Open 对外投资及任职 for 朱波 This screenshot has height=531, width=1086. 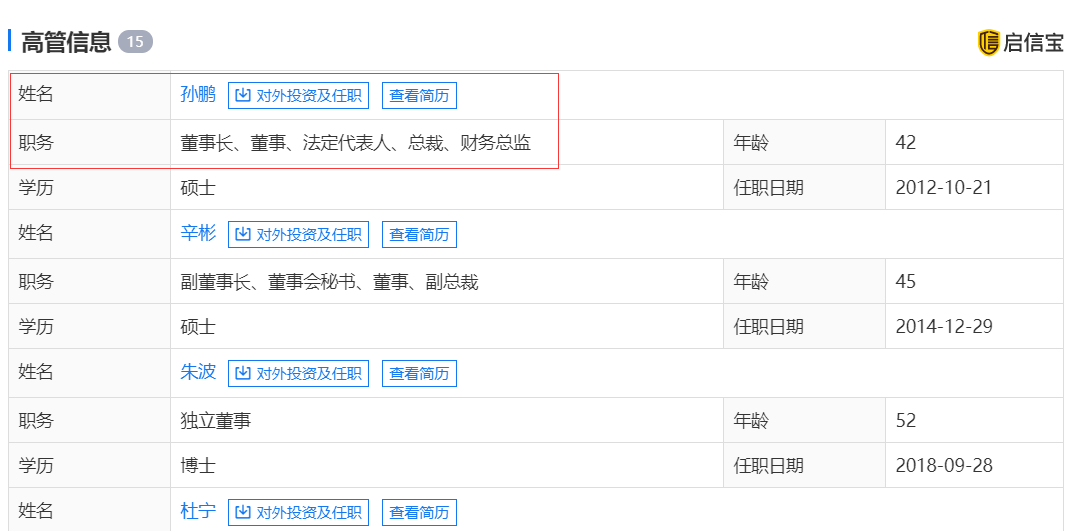(299, 374)
